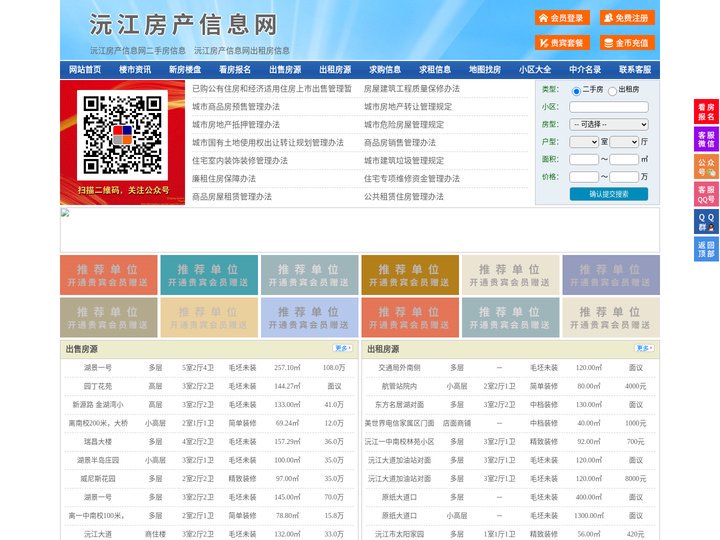The image size is (720, 540).
Task: Select the 二手房 radio button
Action: tap(576, 91)
